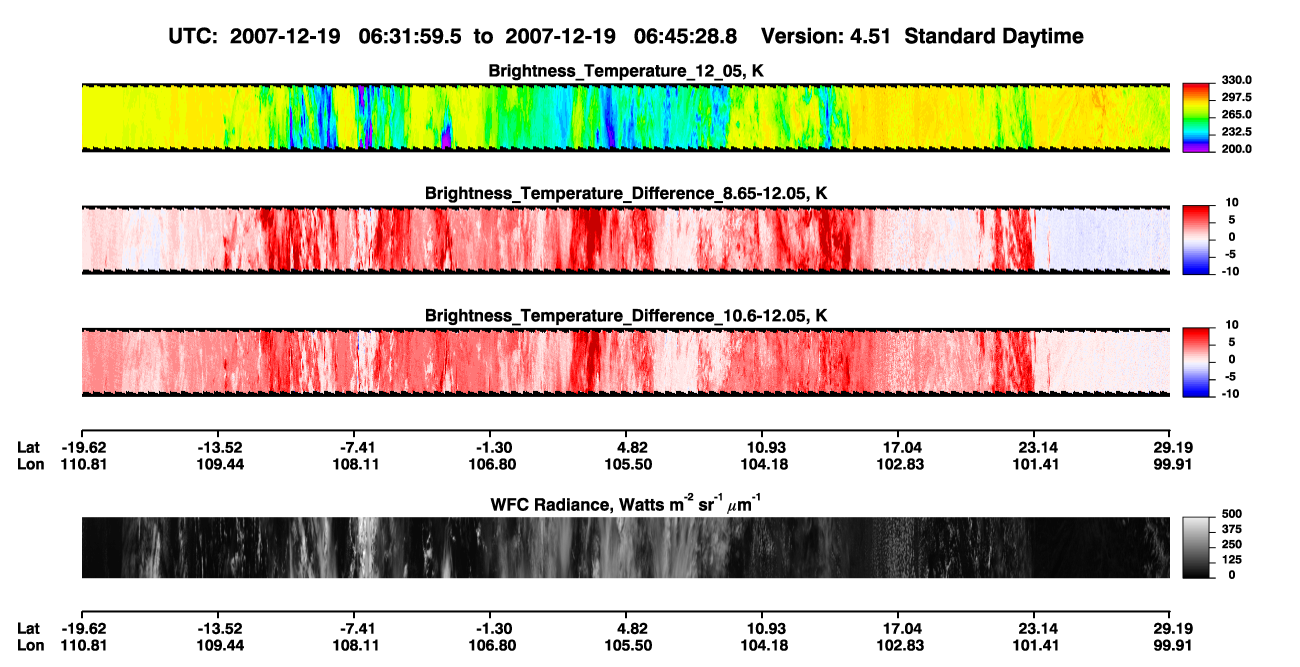Click the 500 tick on WFC colorbar
The width and height of the screenshot is (1300, 667).
(1230, 514)
